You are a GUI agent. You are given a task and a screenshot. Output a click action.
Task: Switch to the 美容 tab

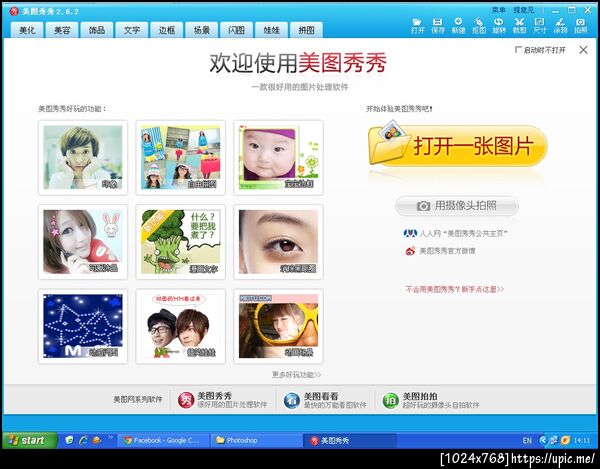click(x=62, y=30)
